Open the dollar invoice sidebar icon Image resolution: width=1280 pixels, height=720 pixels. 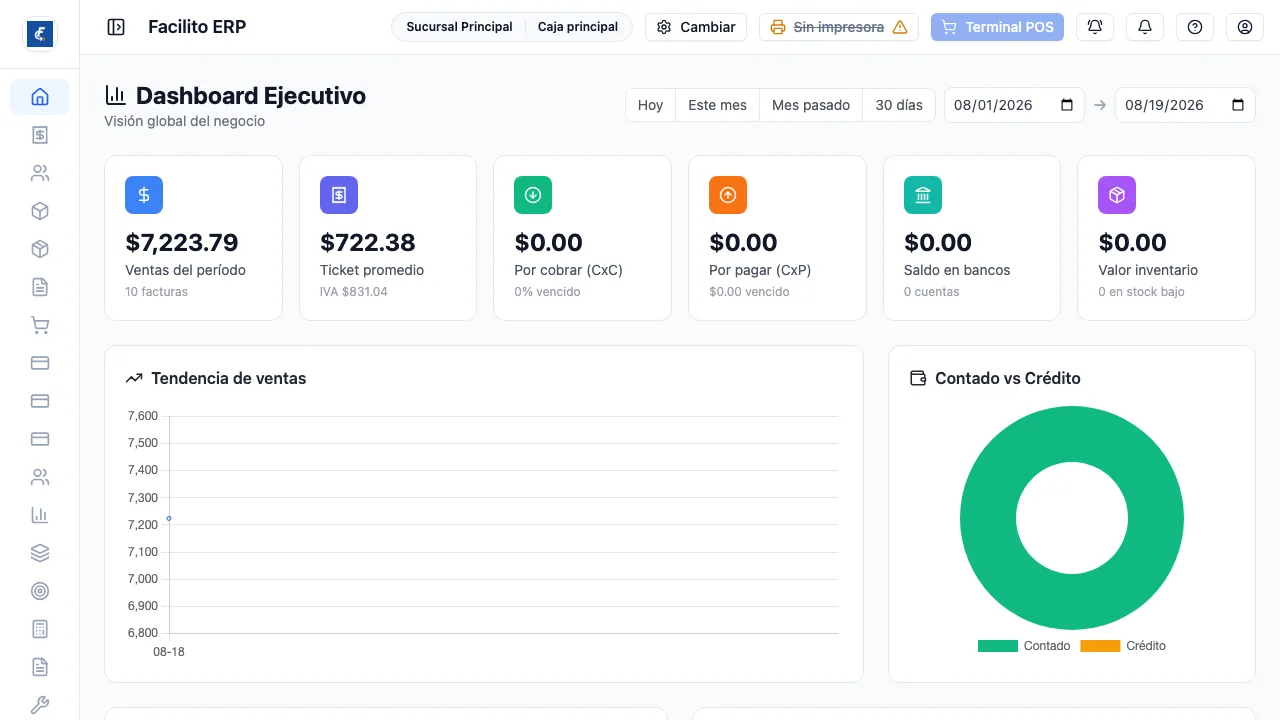click(40, 135)
